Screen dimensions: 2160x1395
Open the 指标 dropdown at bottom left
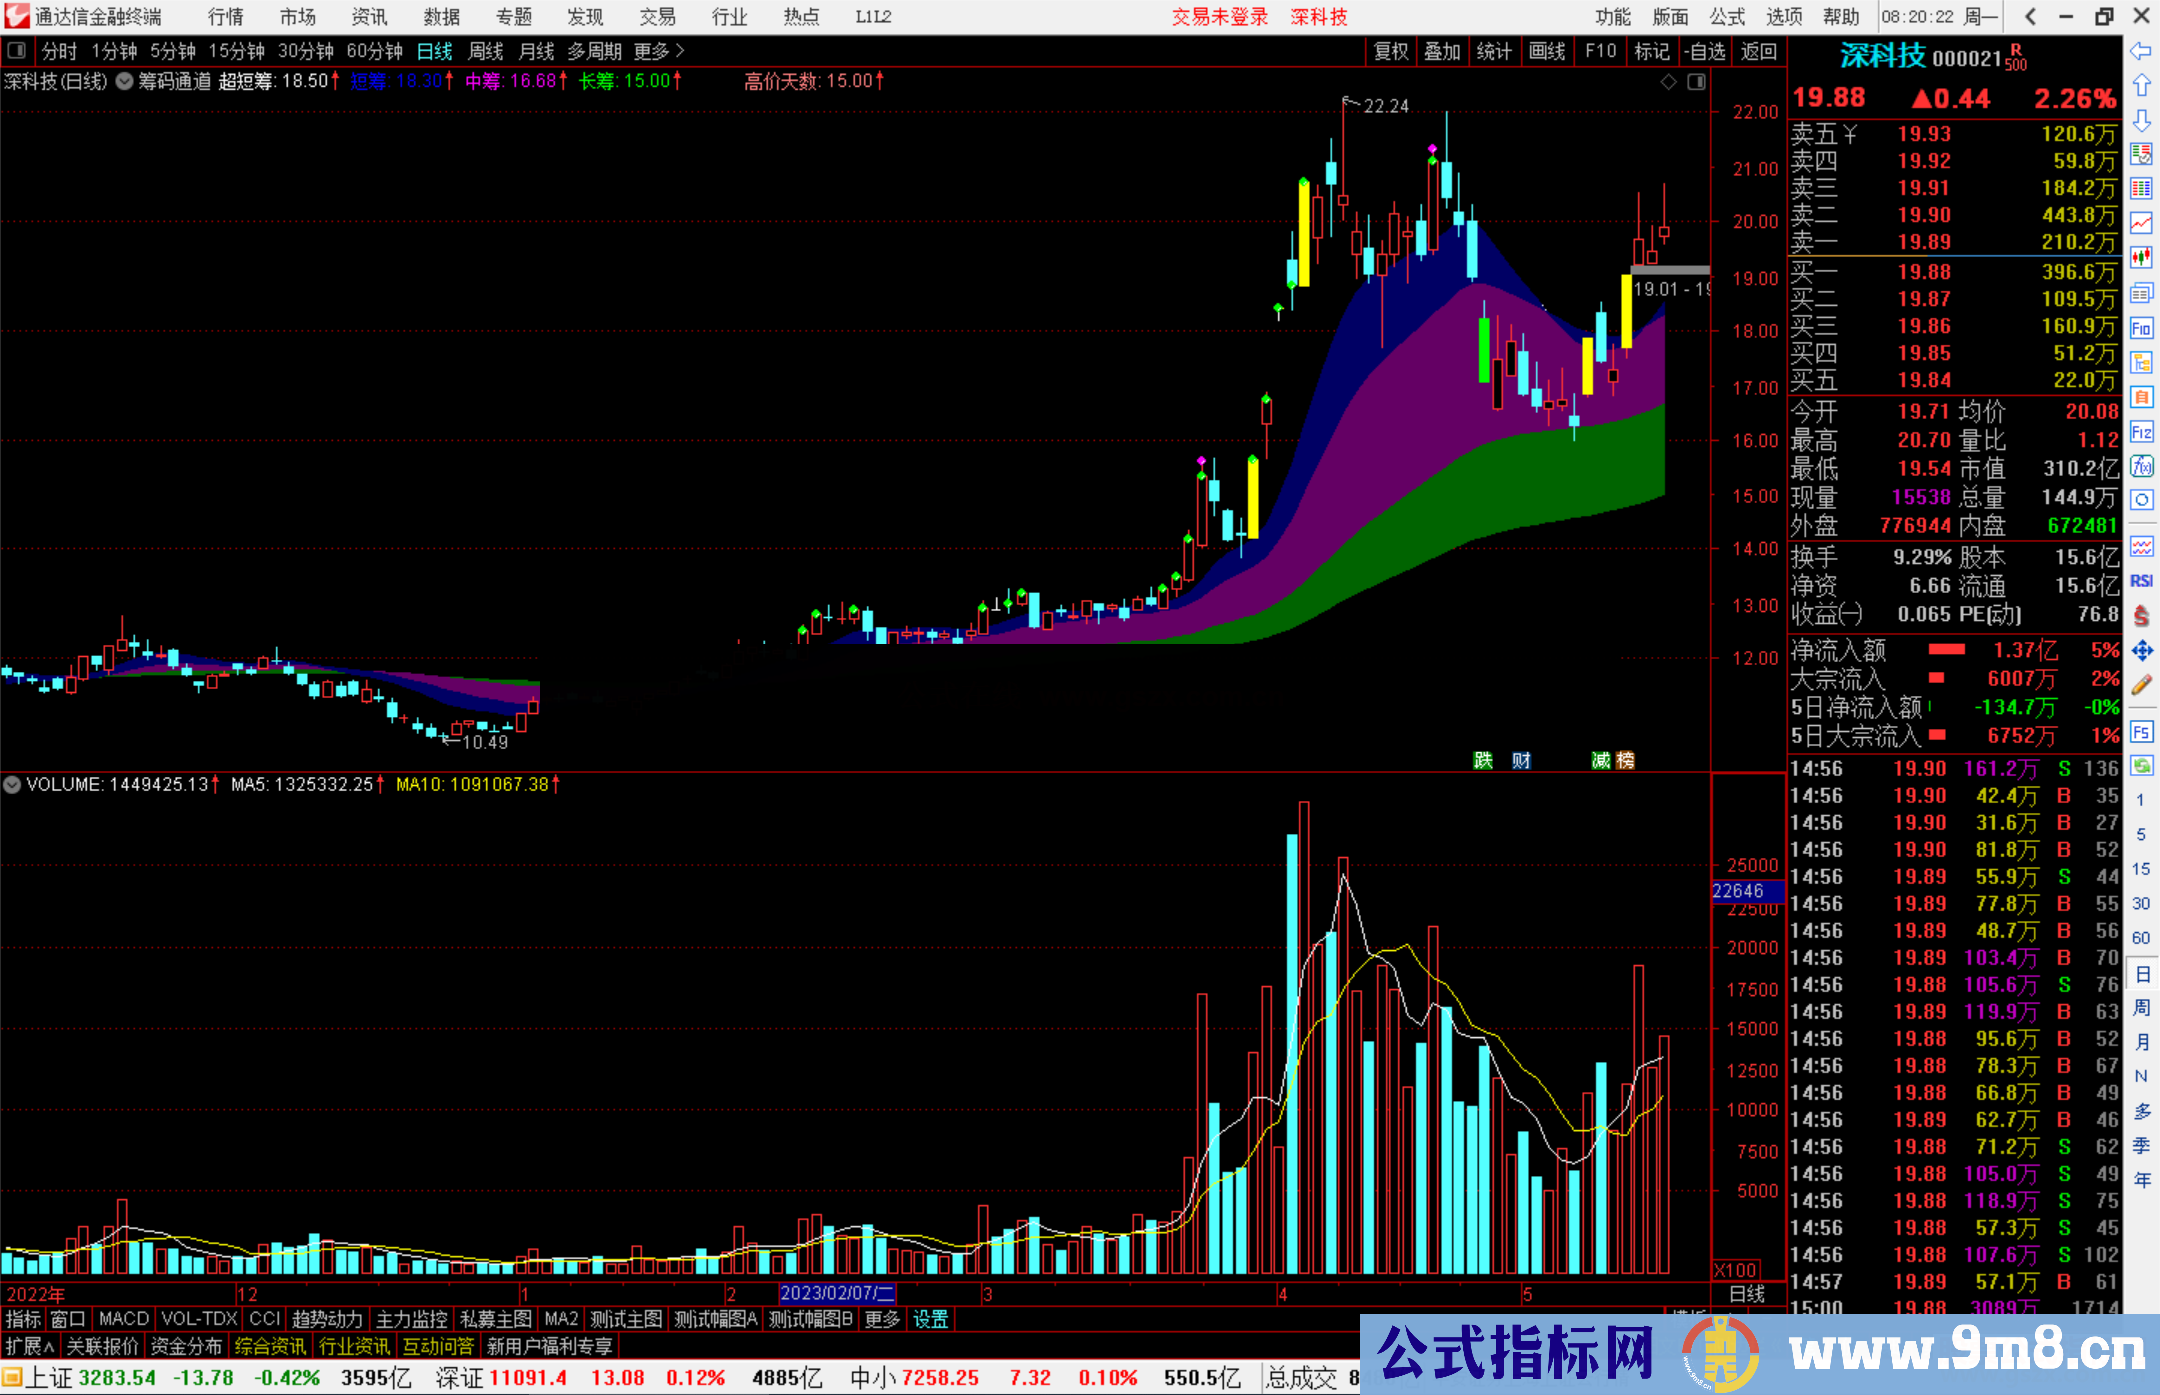click(23, 1319)
